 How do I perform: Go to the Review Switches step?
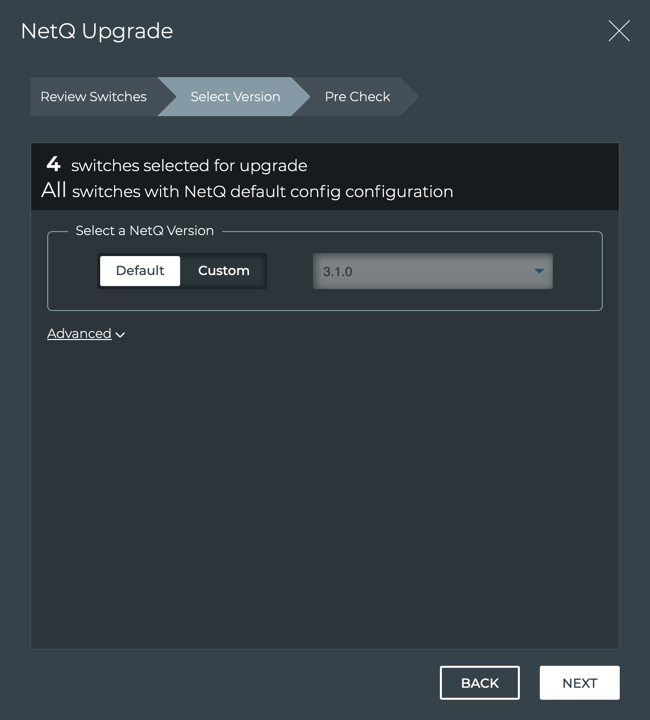click(93, 97)
